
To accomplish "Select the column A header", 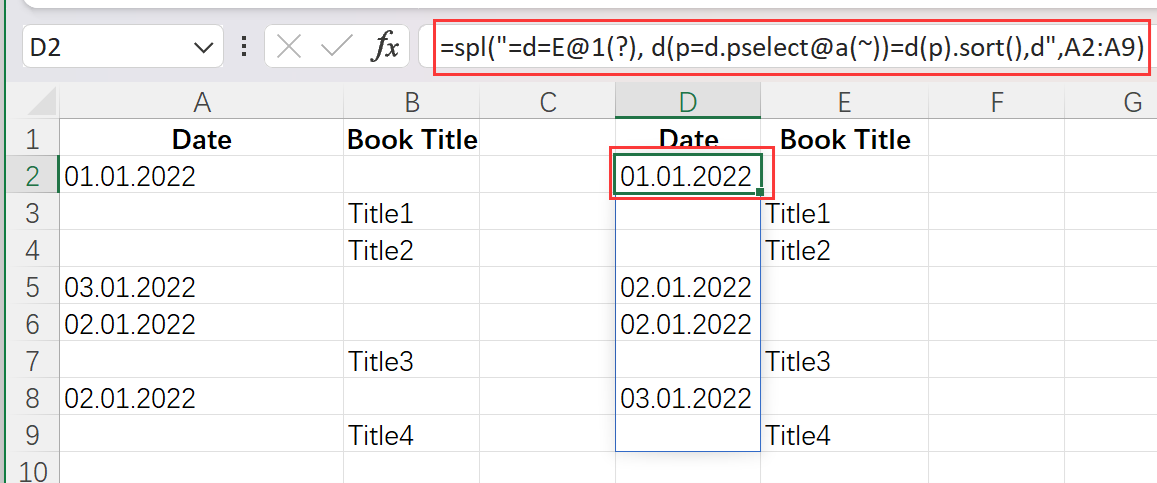I will 201,102.
